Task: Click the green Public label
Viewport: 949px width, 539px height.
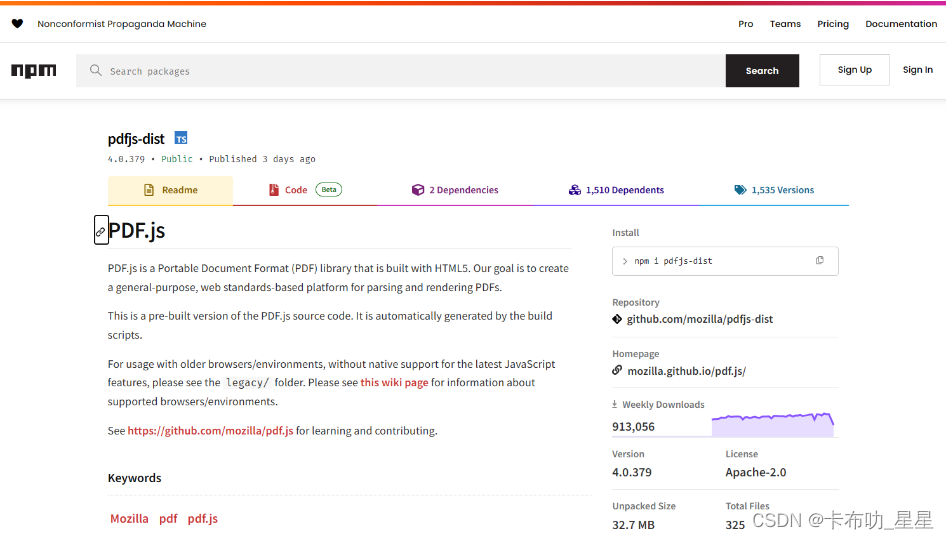Action: click(x=177, y=159)
